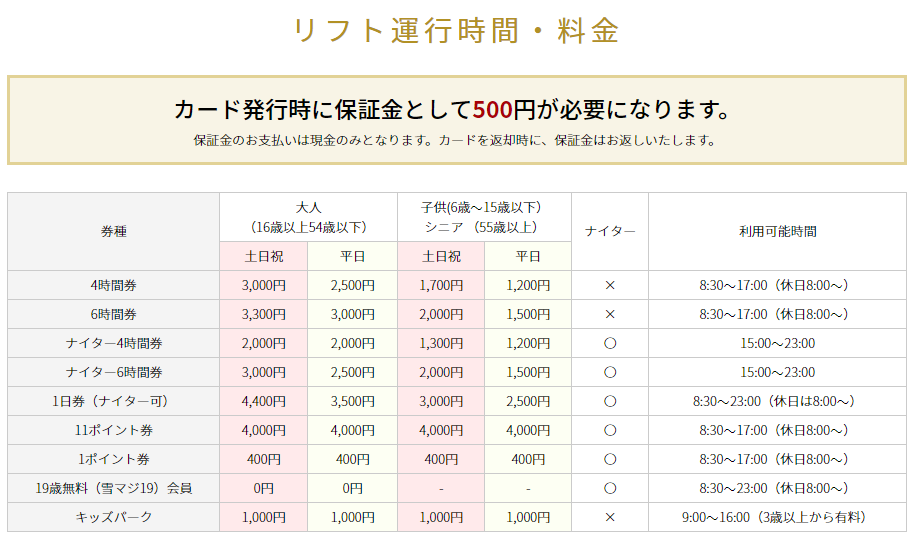Select the ナイター6時間券 row label

tap(114, 373)
